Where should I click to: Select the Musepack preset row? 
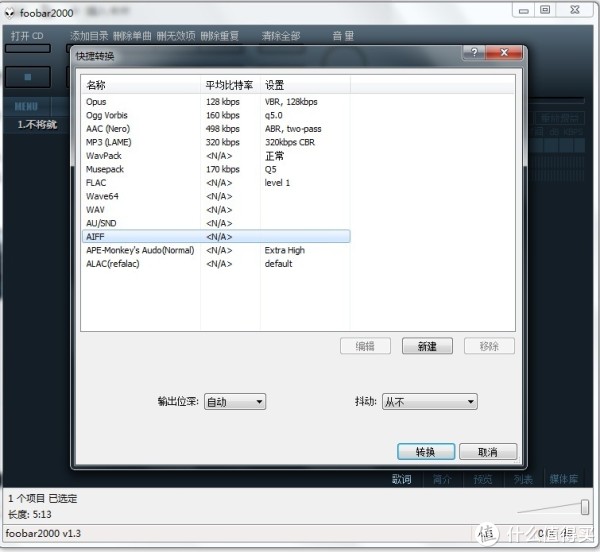[x=216, y=169]
